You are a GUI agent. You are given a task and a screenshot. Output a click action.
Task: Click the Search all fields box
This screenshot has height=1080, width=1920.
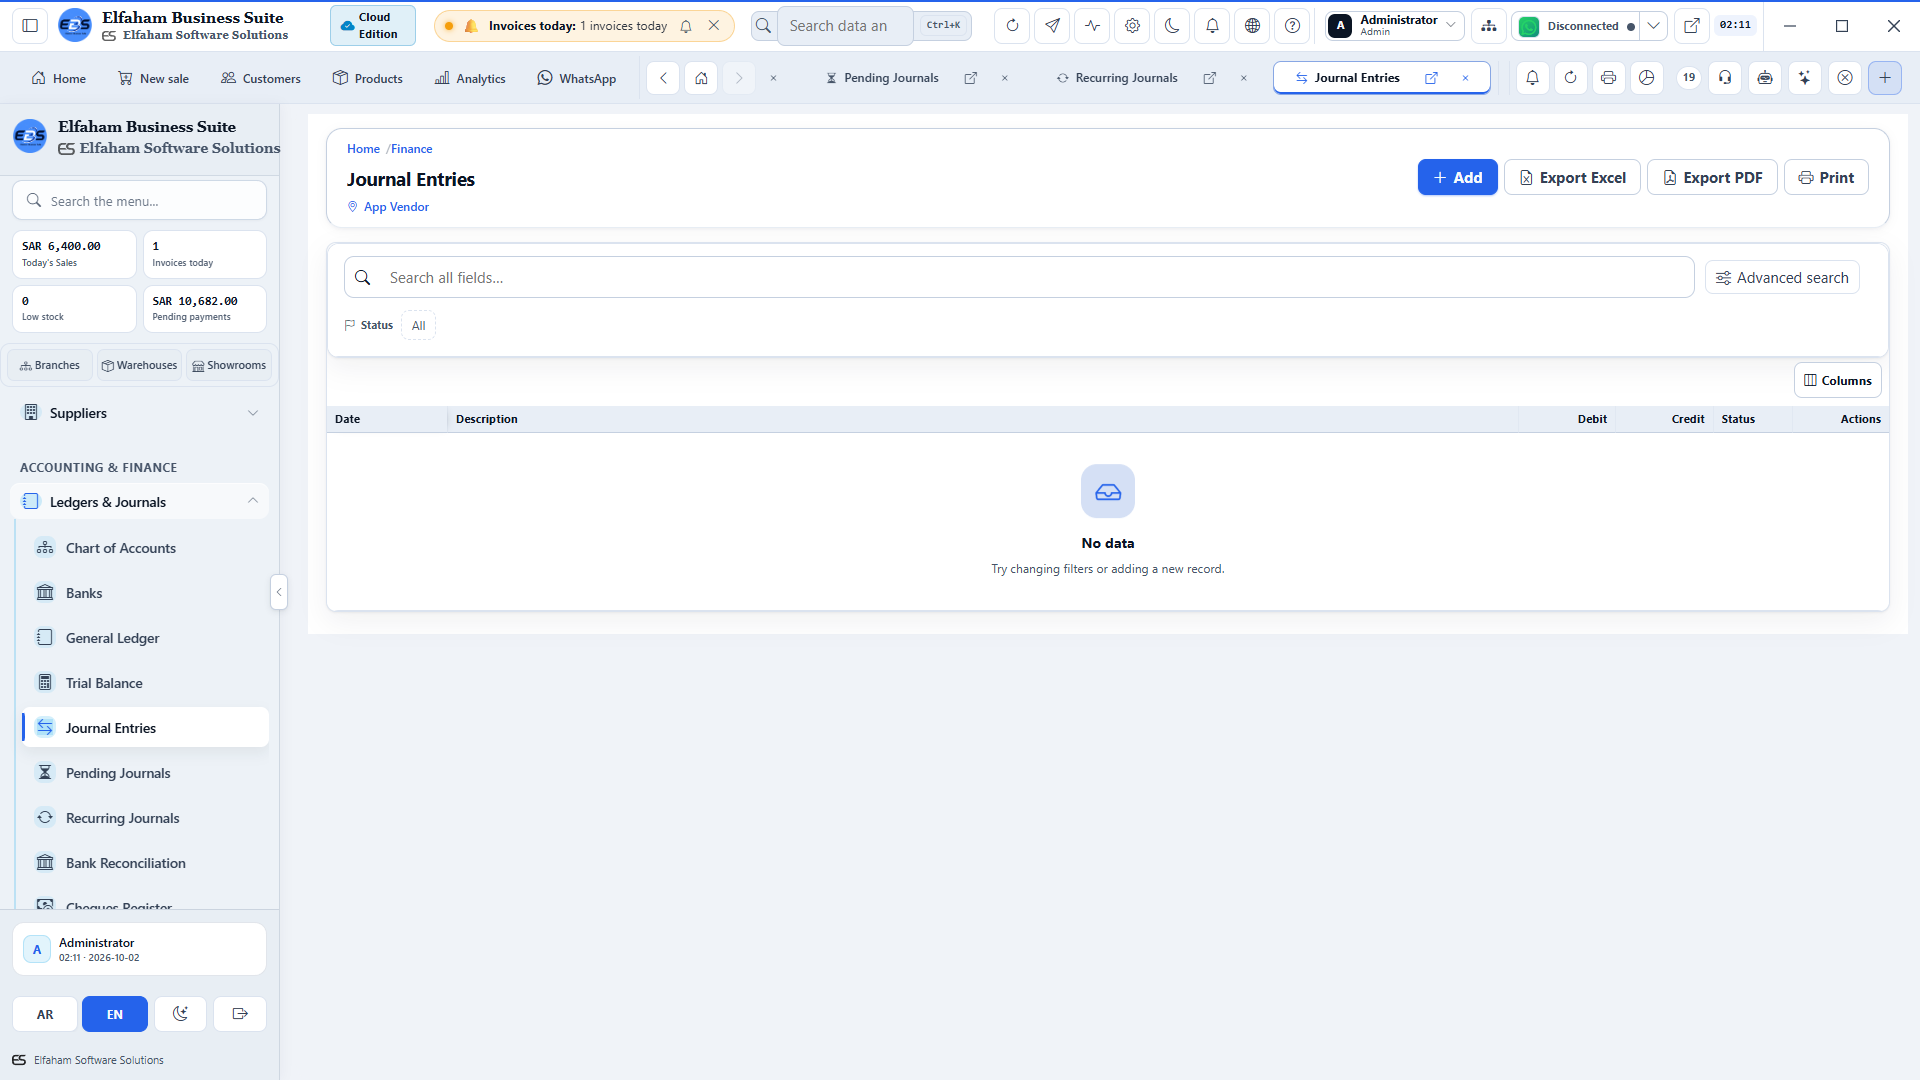[1019, 278]
